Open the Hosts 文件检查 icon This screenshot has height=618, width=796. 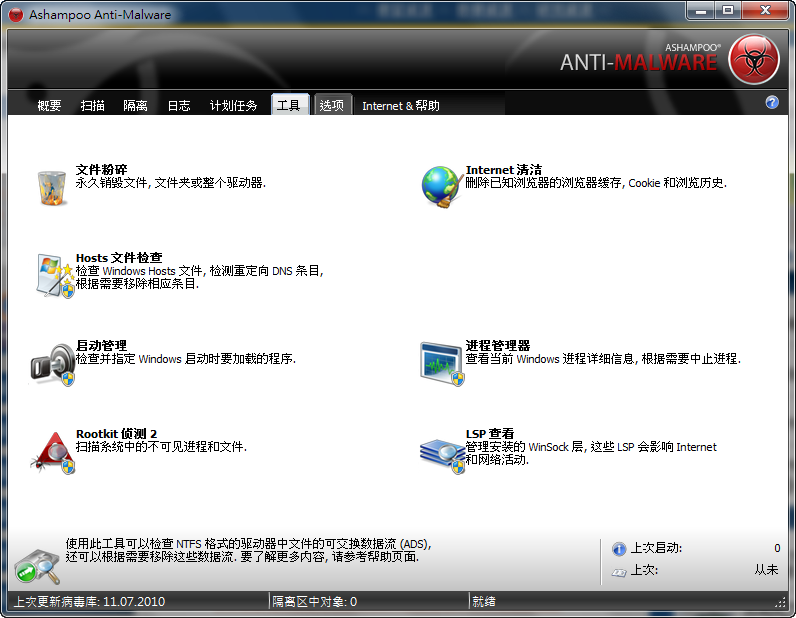[53, 276]
